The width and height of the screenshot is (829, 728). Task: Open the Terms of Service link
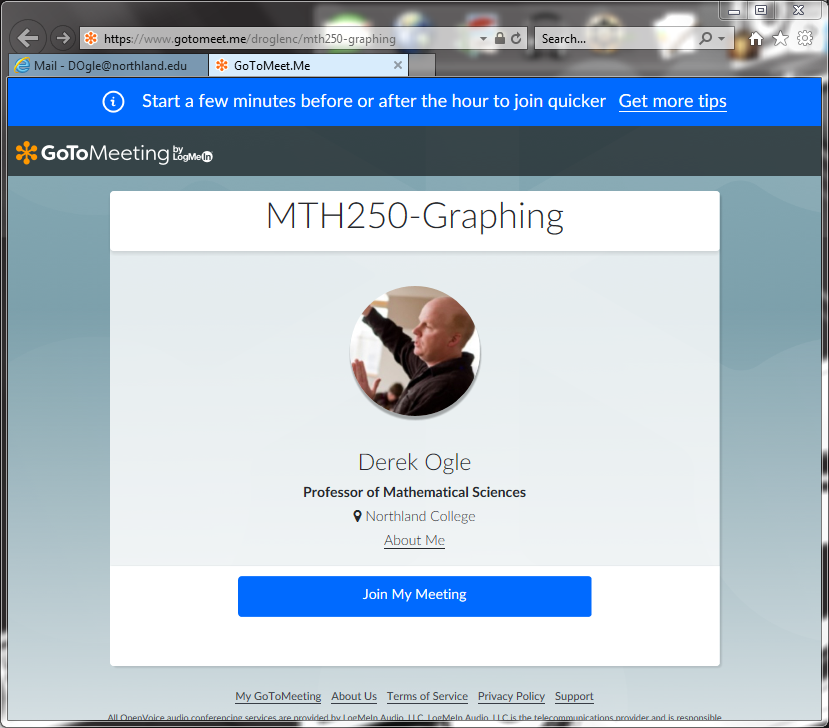[427, 696]
